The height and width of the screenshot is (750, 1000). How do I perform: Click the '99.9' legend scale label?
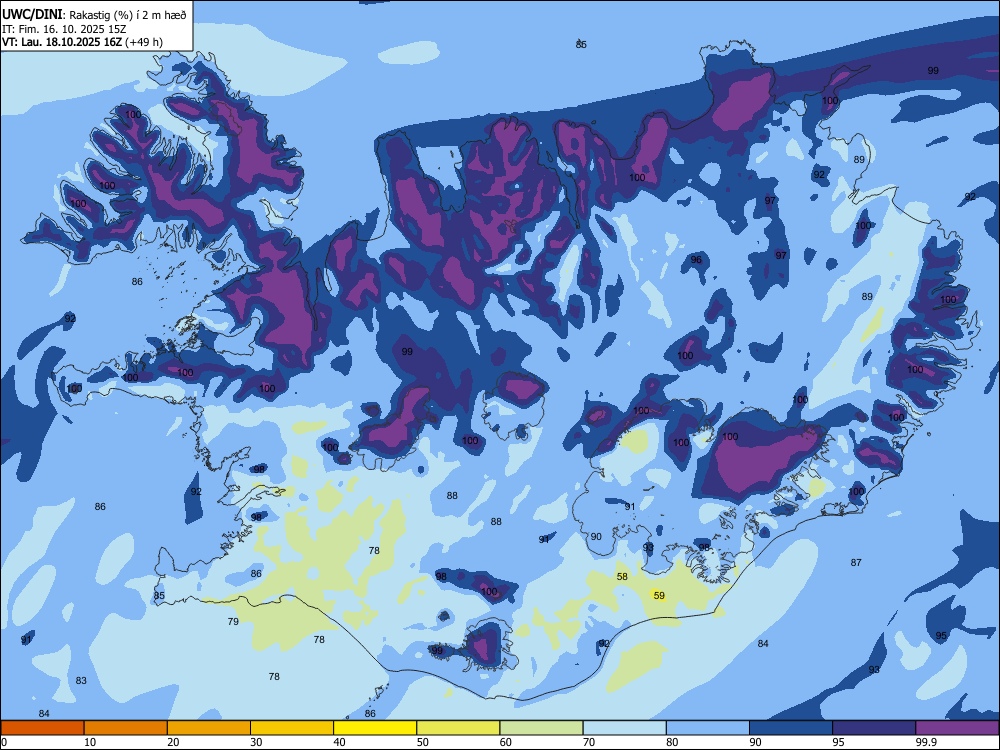(925, 742)
